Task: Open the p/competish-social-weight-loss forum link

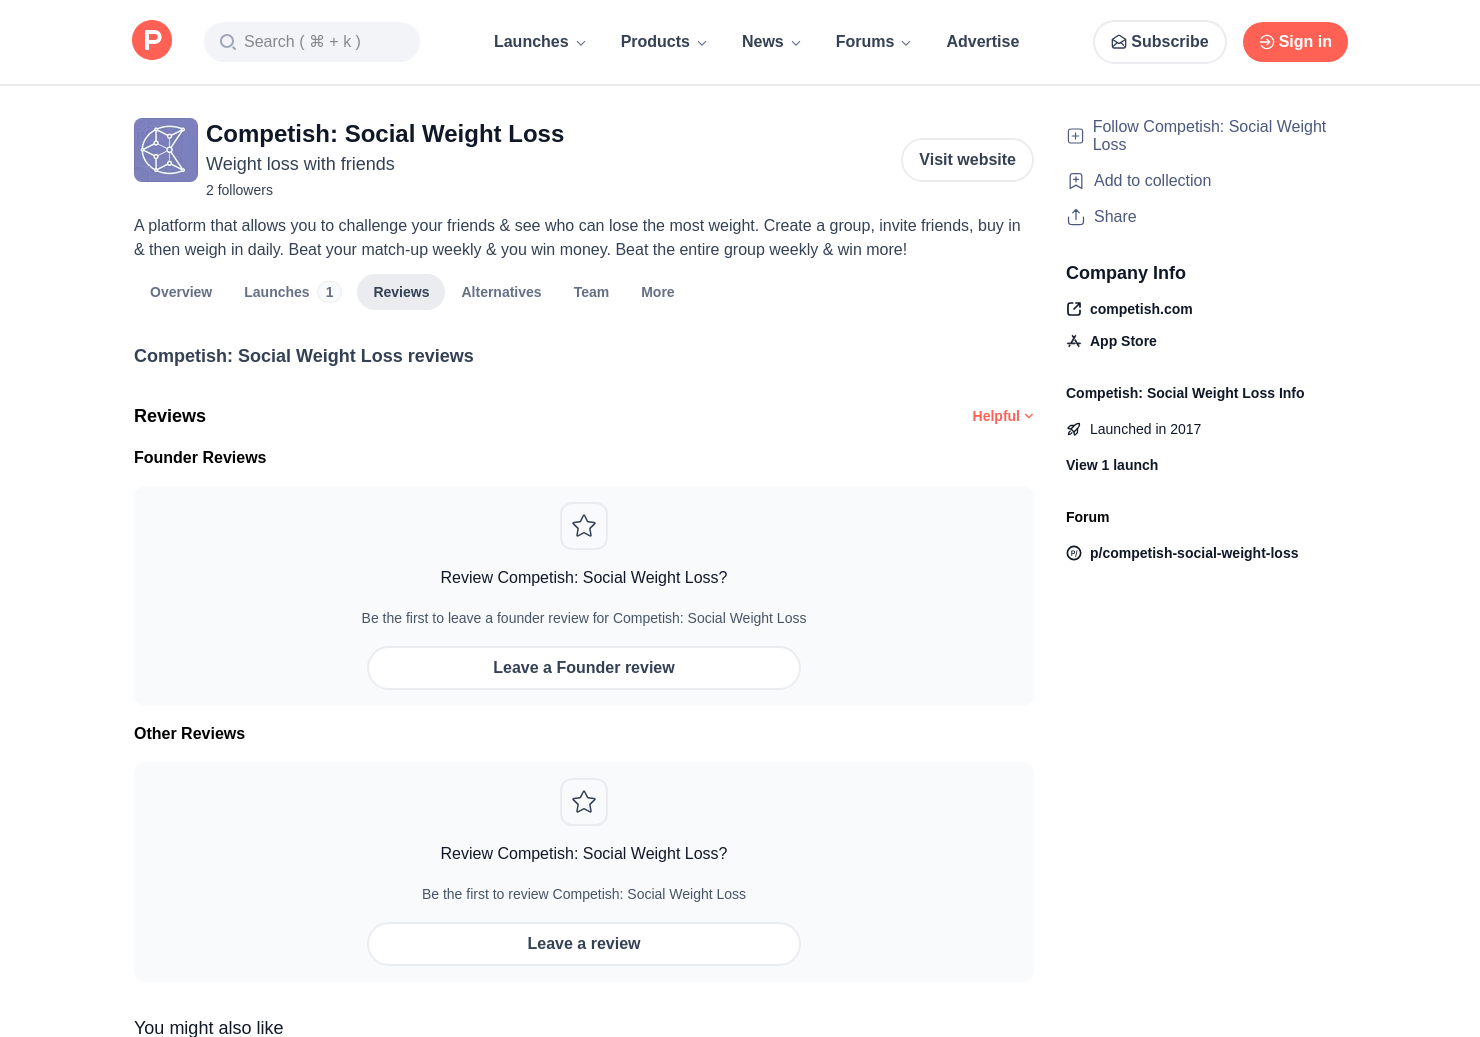Action: [x=1193, y=553]
